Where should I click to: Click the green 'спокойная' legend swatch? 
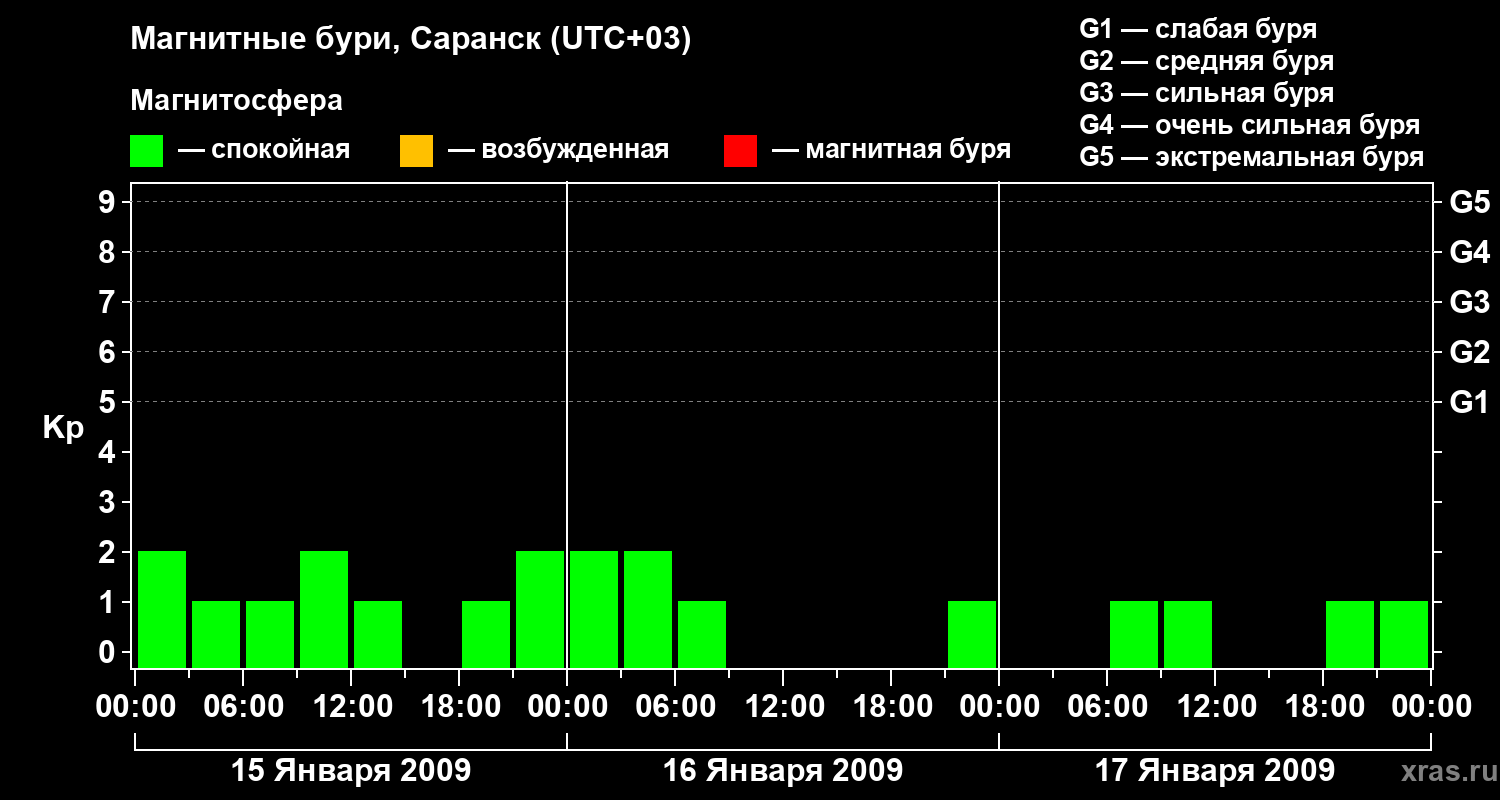click(x=147, y=151)
